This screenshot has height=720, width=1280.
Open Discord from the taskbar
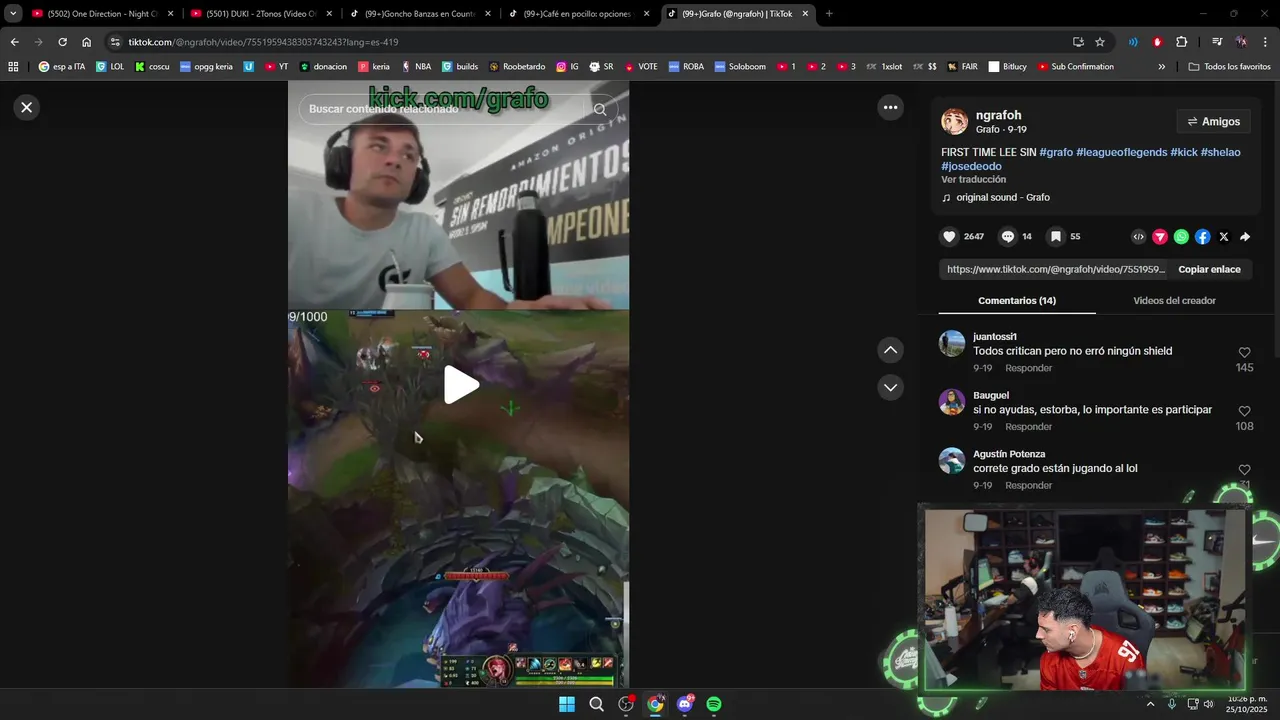click(x=685, y=704)
